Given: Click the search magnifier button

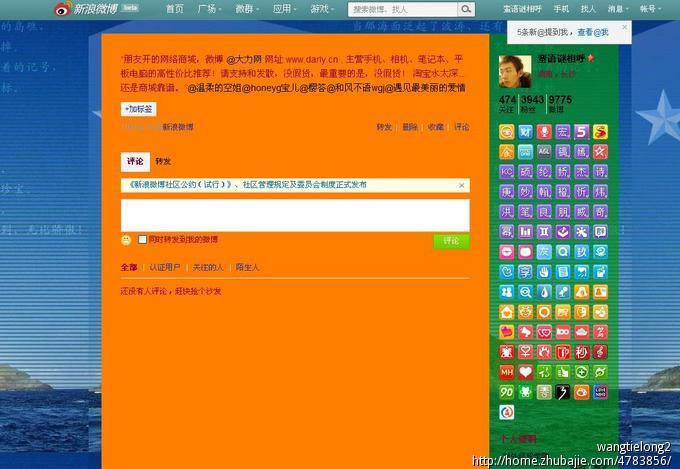Looking at the screenshot, I should coord(466,9).
